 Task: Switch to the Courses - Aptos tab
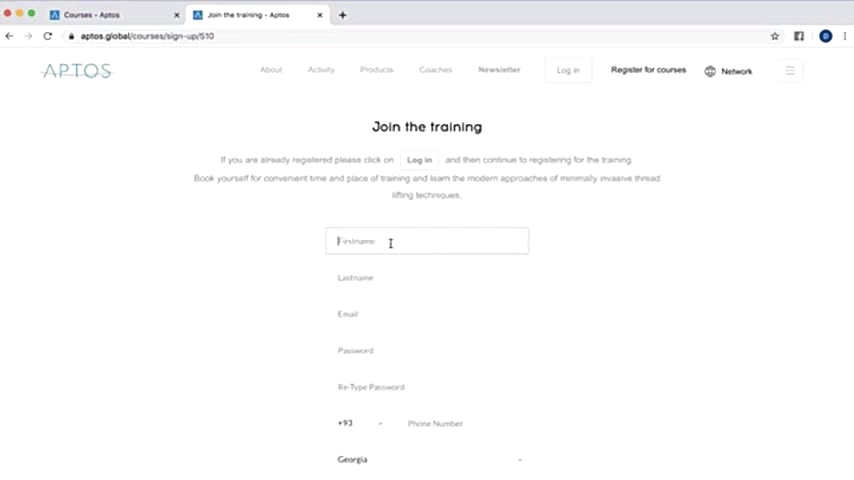[110, 15]
